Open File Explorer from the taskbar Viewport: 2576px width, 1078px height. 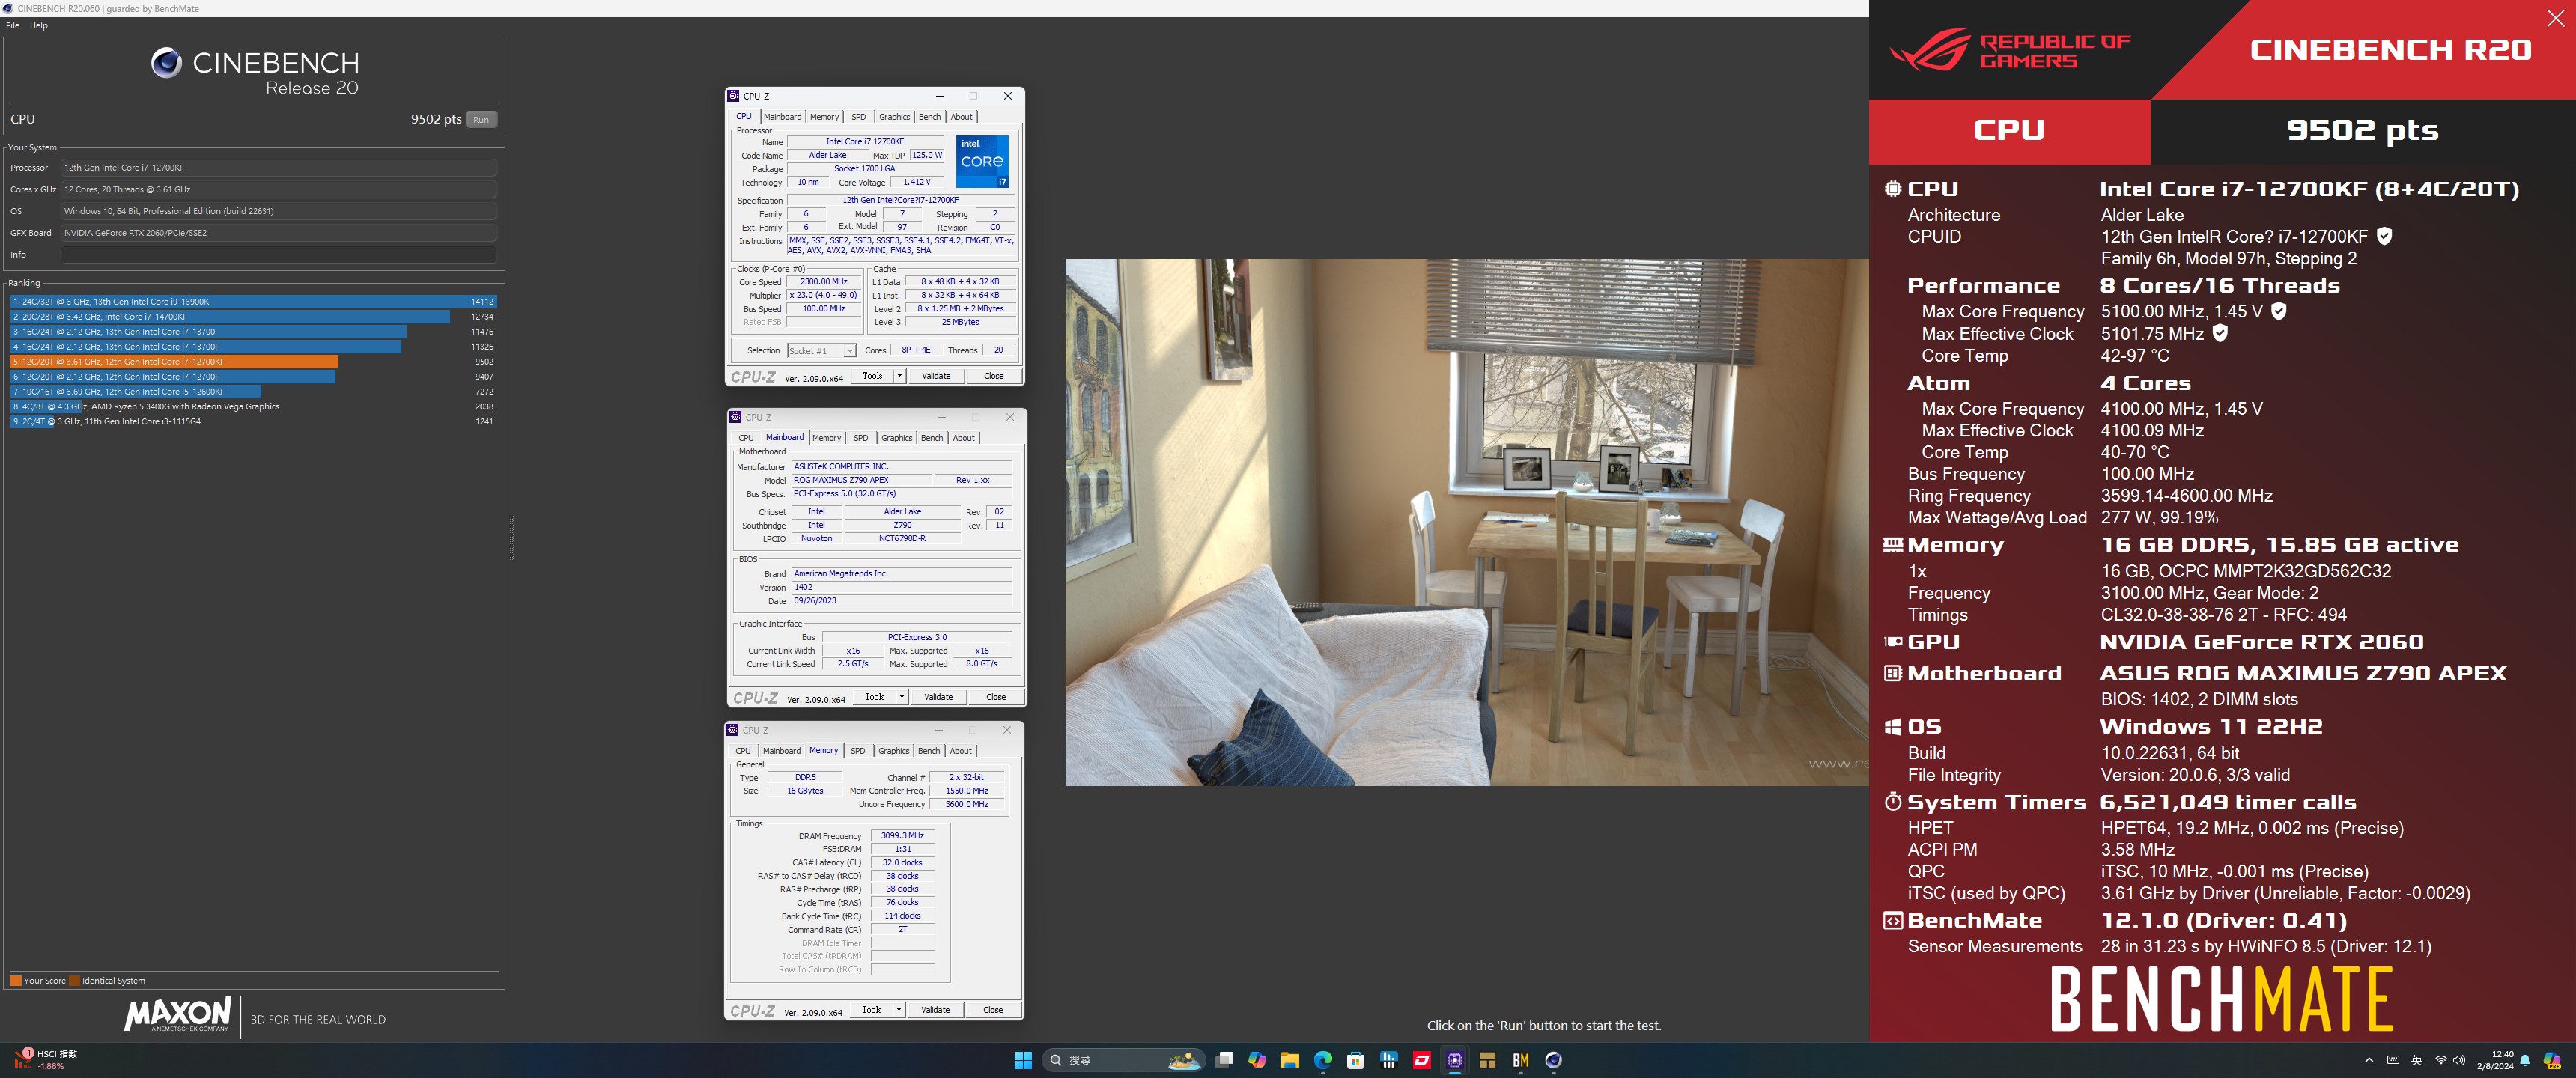tap(1290, 1060)
